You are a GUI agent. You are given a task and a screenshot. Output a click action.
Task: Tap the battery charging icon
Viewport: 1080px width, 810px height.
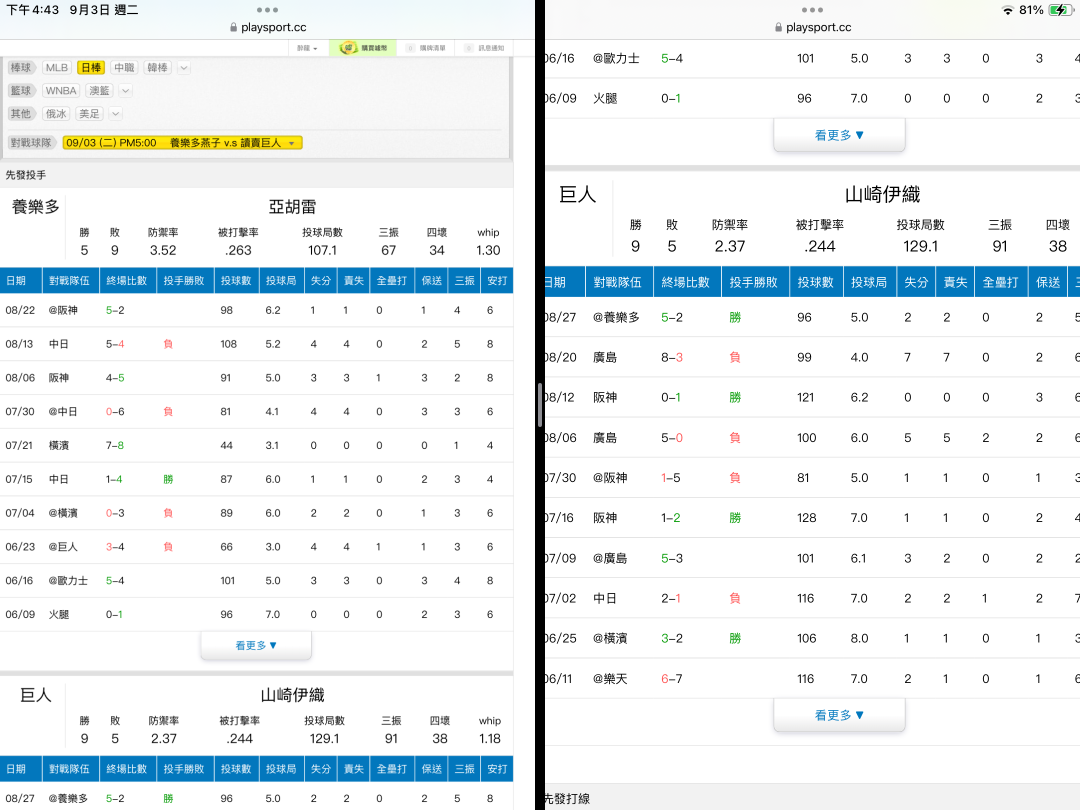tap(1059, 10)
